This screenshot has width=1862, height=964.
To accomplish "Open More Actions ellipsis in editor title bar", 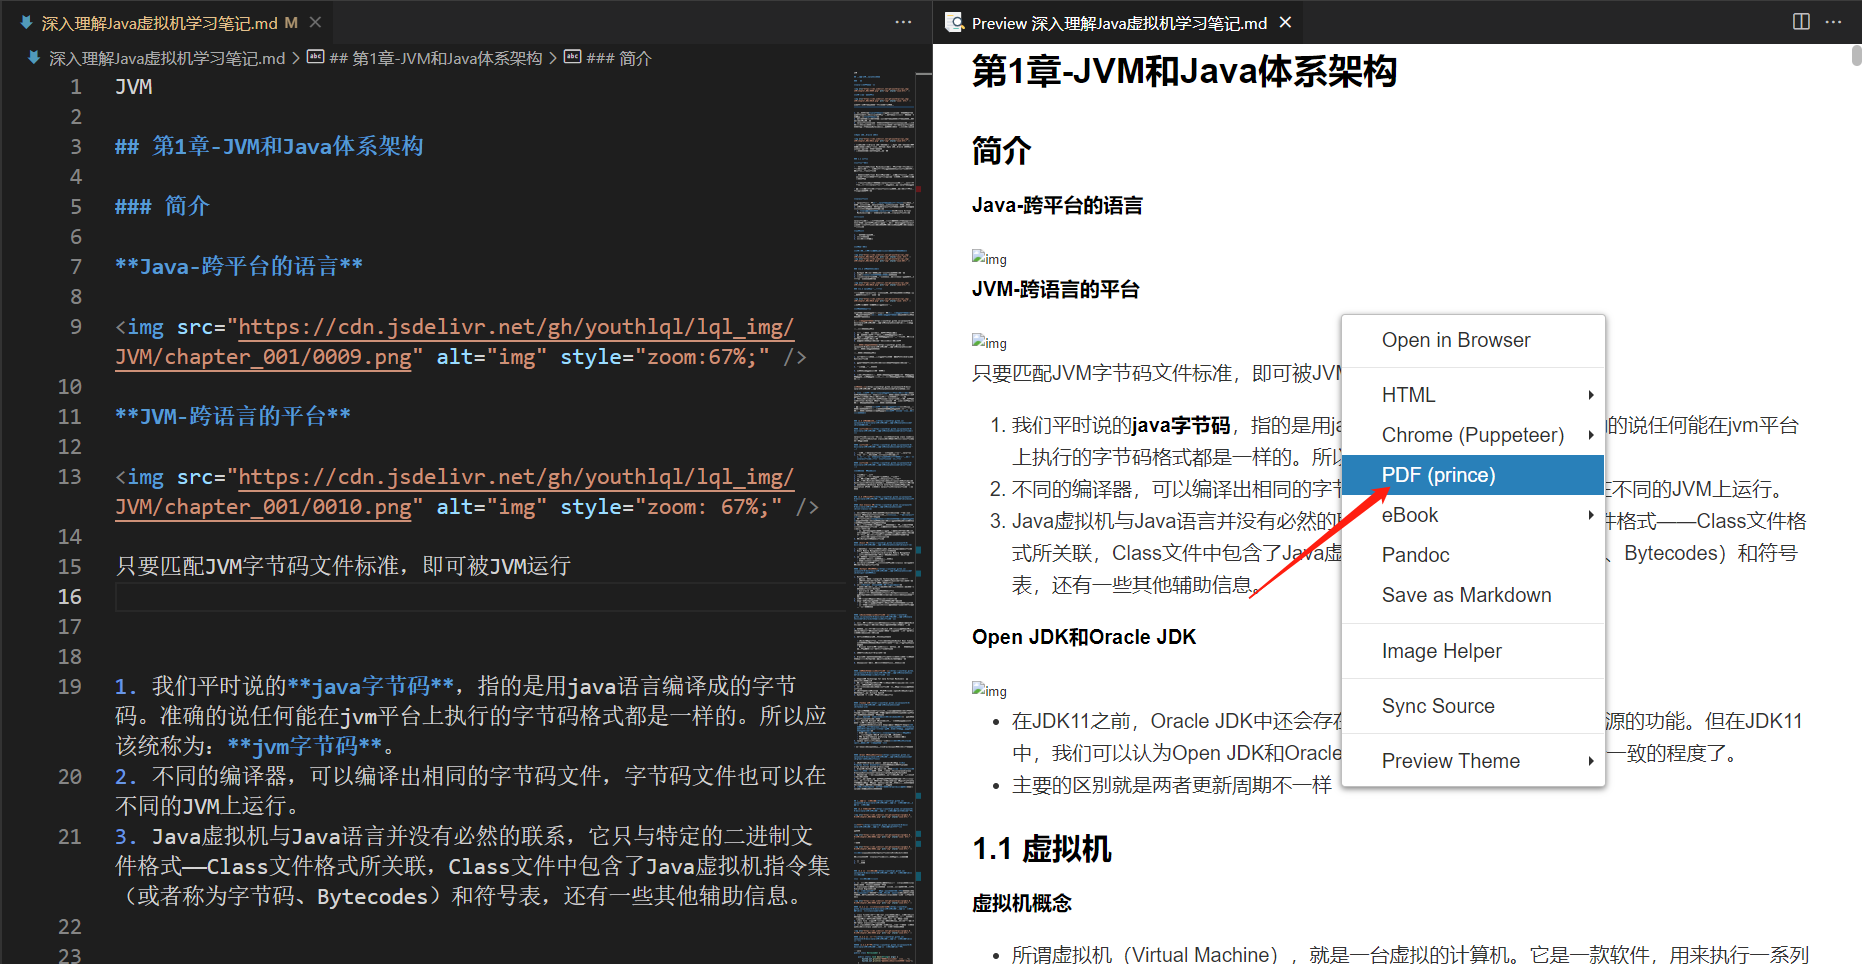I will [x=903, y=21].
